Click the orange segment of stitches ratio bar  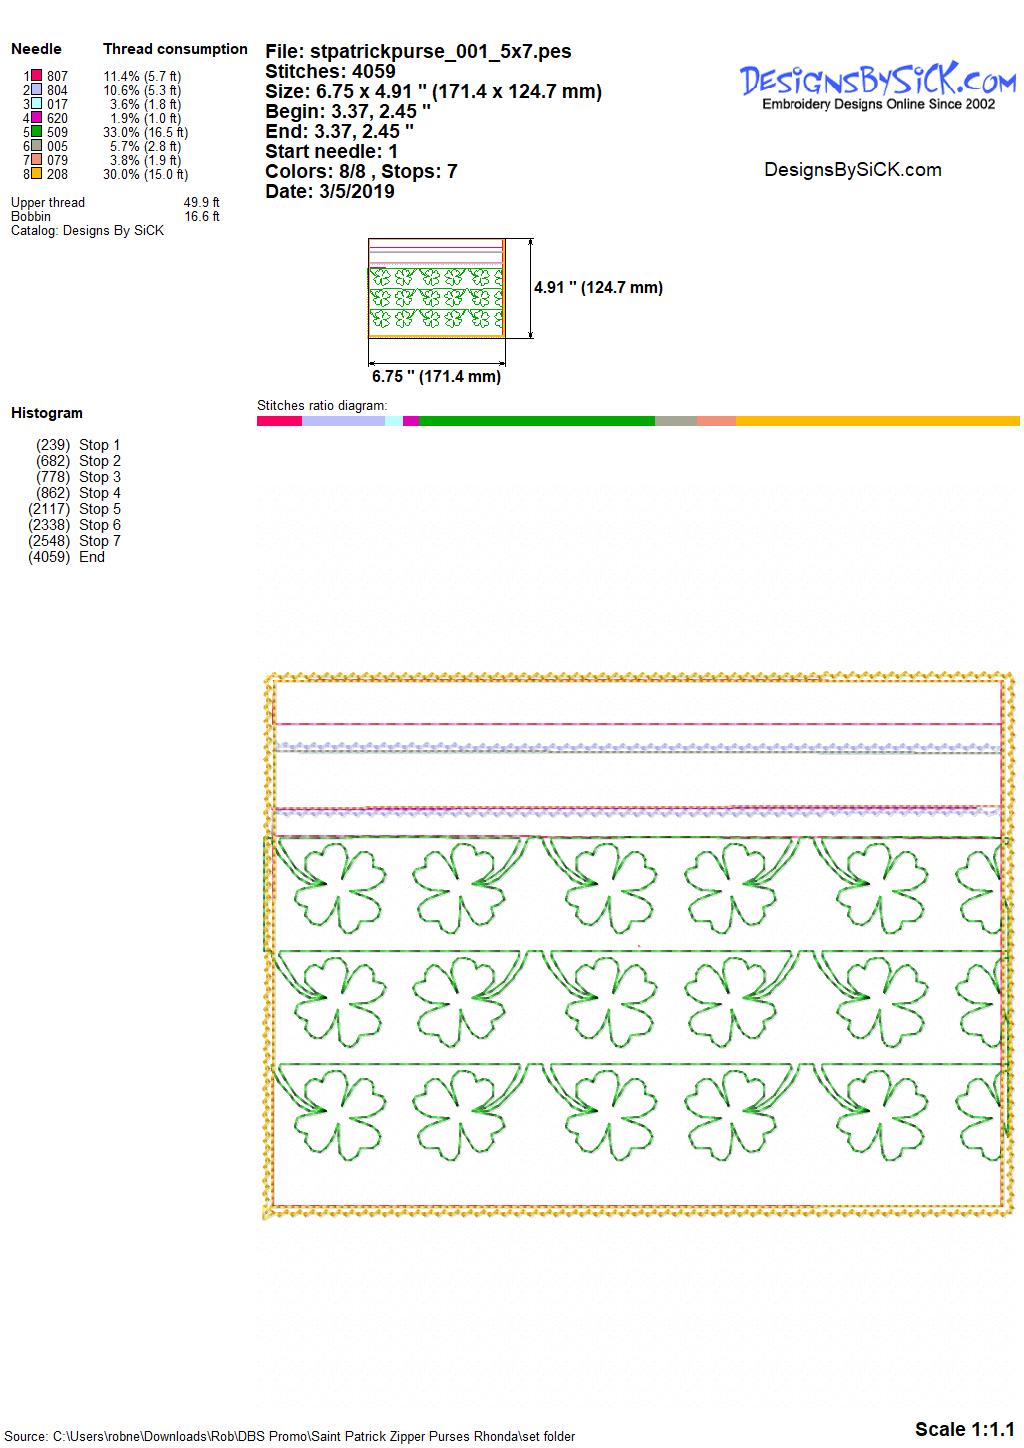coord(877,421)
